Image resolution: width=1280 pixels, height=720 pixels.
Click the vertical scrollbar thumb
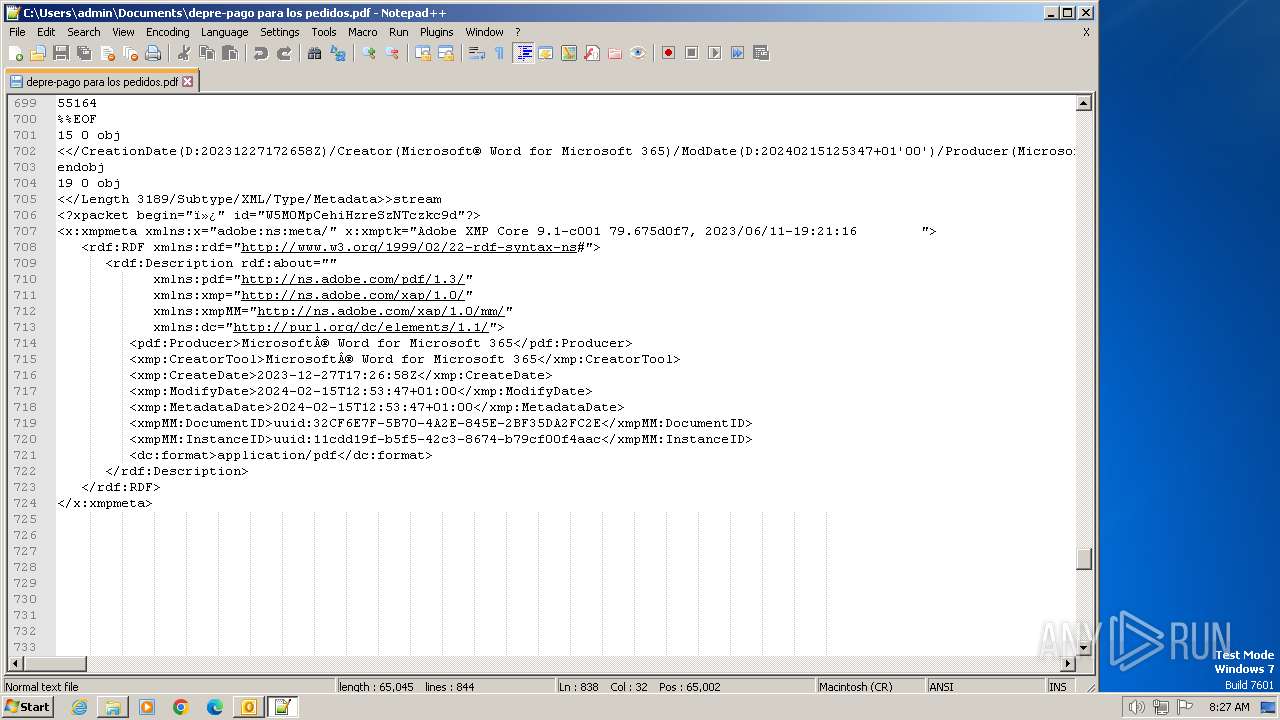tap(1084, 559)
